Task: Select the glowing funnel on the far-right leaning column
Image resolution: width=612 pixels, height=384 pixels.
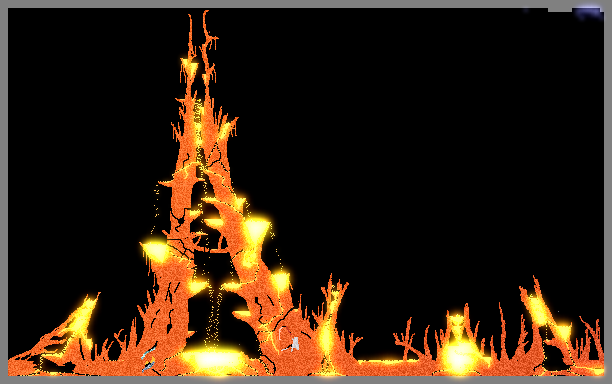Action: click(x=562, y=331)
